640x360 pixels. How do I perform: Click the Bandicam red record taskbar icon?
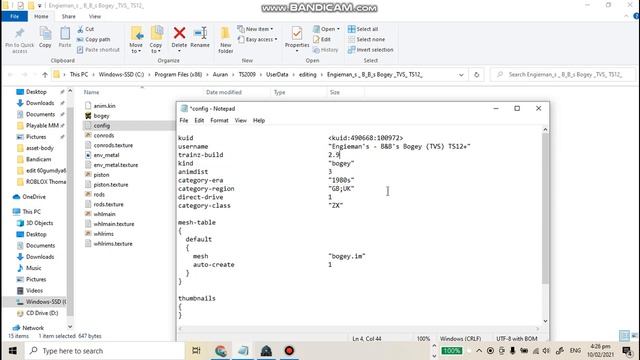pos(289,351)
